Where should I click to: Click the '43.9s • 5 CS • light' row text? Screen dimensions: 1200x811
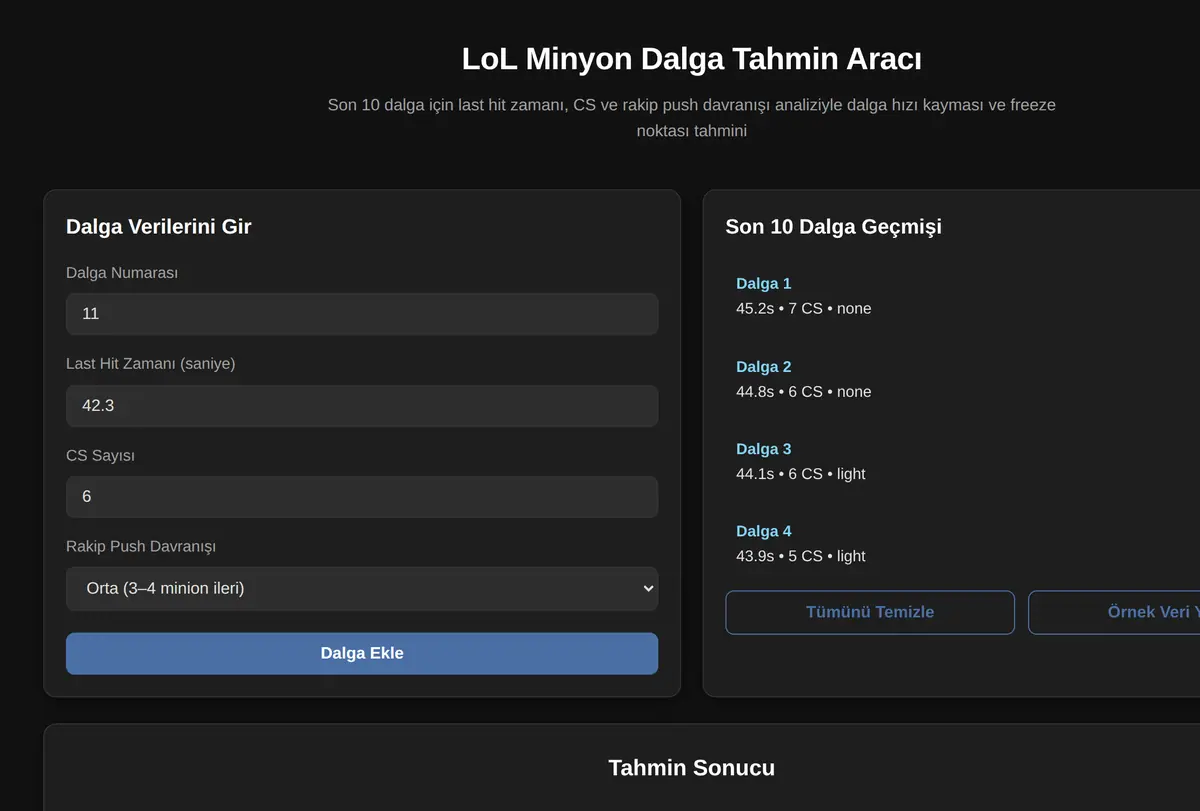pos(801,556)
